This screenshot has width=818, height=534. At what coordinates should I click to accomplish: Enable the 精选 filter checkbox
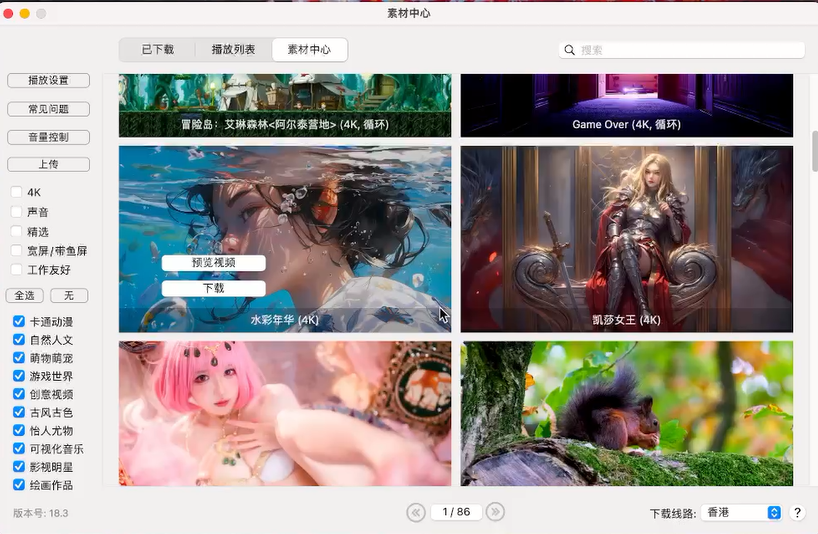[17, 231]
